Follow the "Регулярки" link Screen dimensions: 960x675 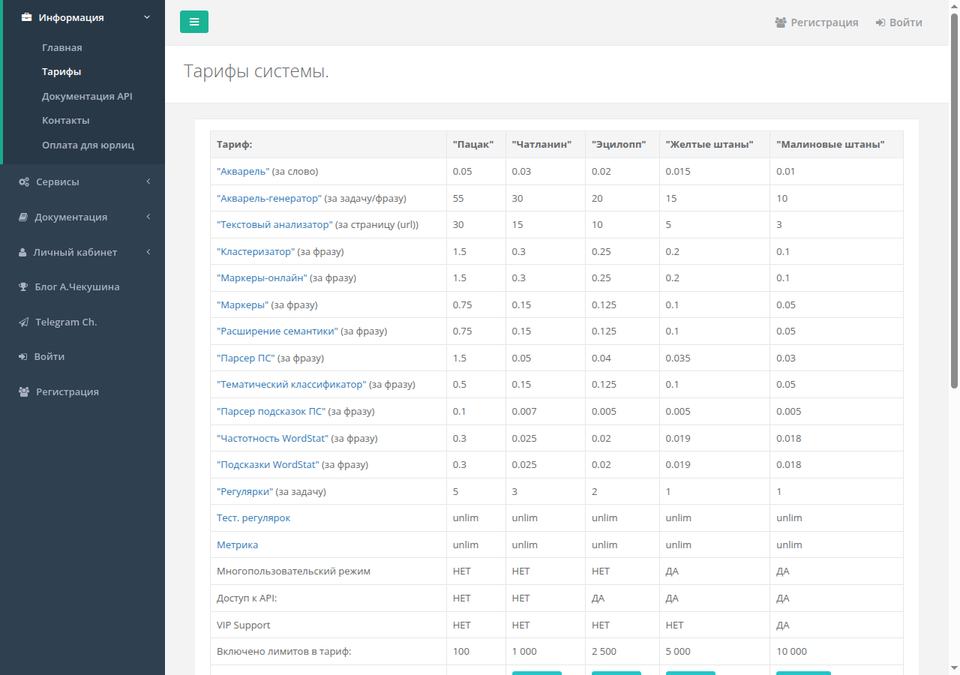(245, 492)
